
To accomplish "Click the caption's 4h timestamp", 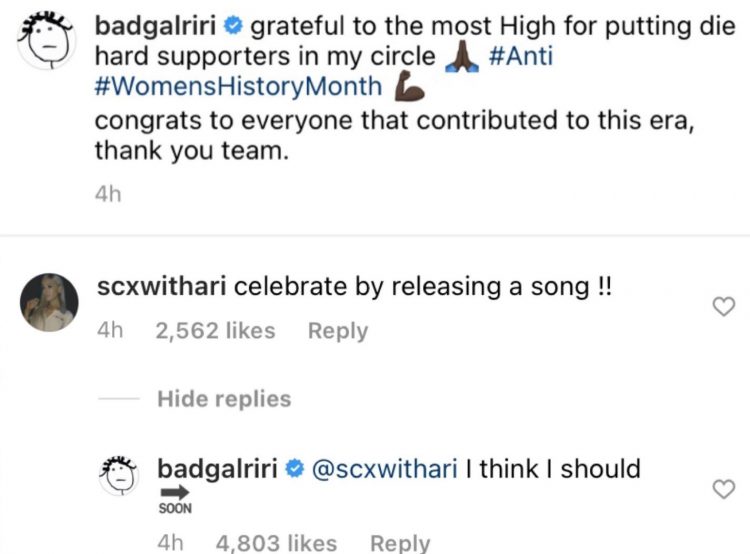I will [x=107, y=195].
